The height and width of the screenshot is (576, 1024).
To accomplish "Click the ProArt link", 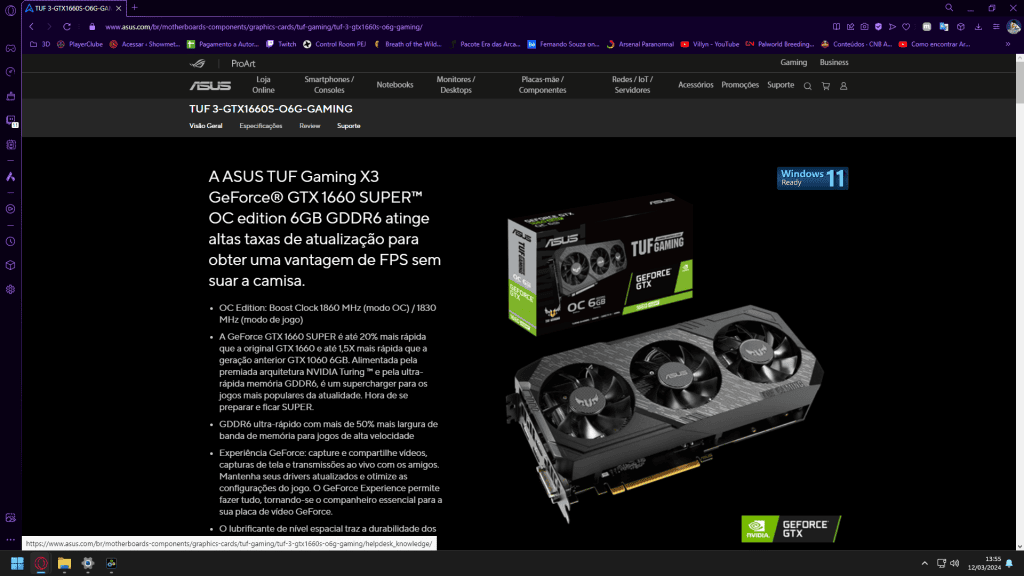I will click(243, 63).
